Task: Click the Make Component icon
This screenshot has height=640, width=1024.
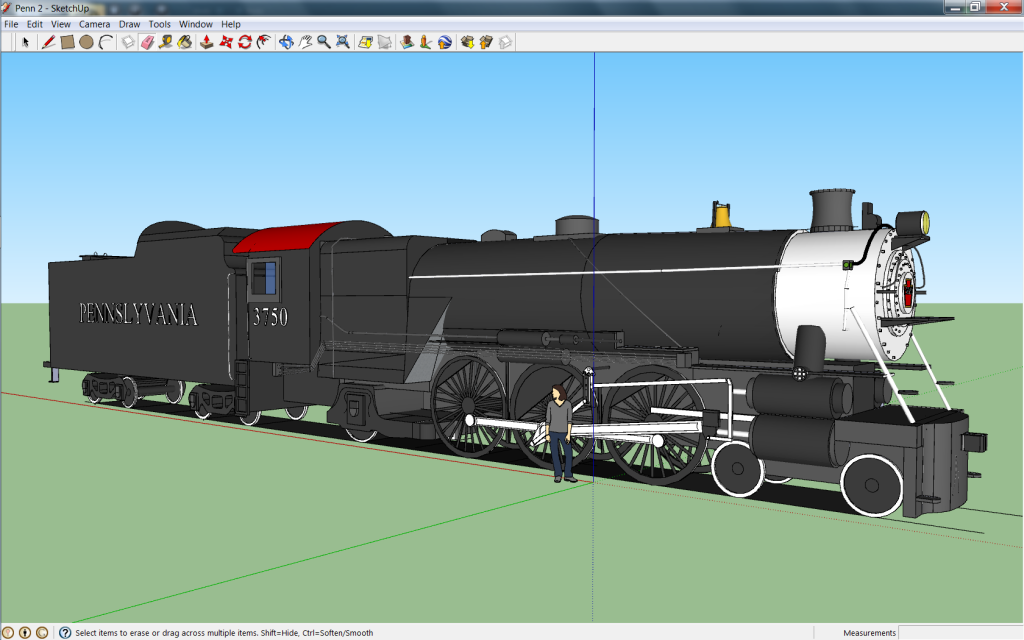Action: pyautogui.click(x=128, y=42)
